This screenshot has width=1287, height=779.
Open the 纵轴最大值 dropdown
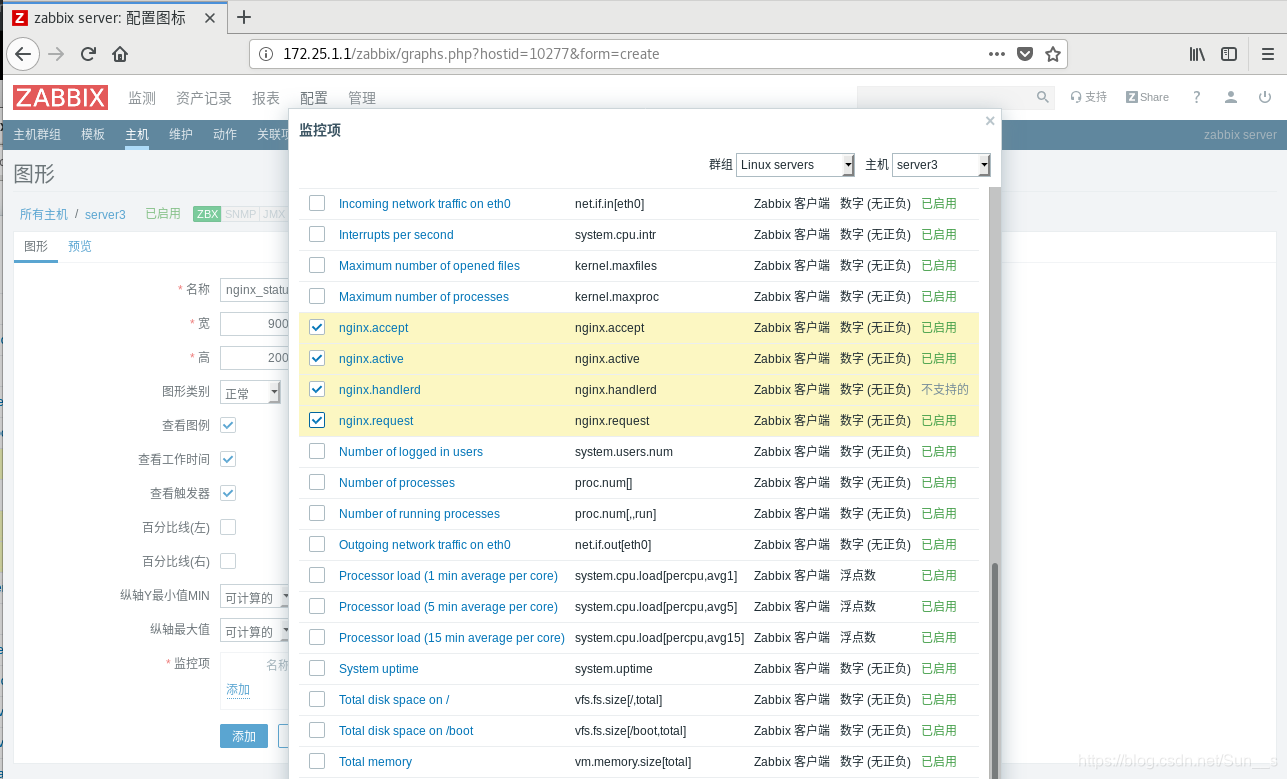[255, 631]
